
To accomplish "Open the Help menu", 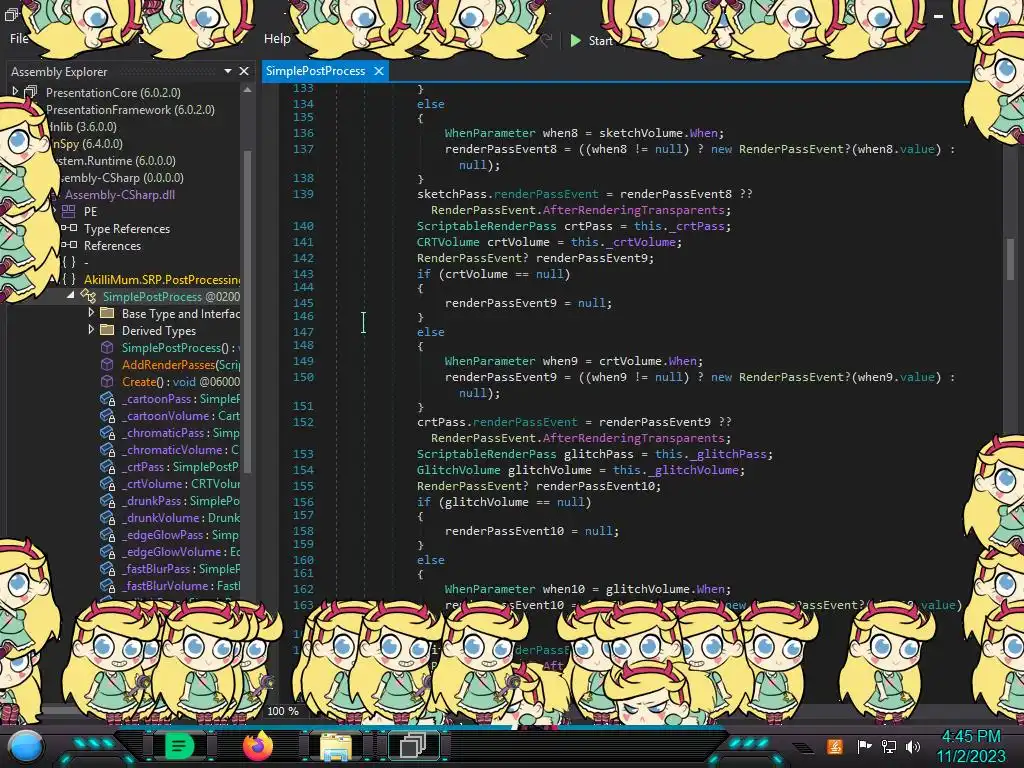I will pyautogui.click(x=277, y=39).
